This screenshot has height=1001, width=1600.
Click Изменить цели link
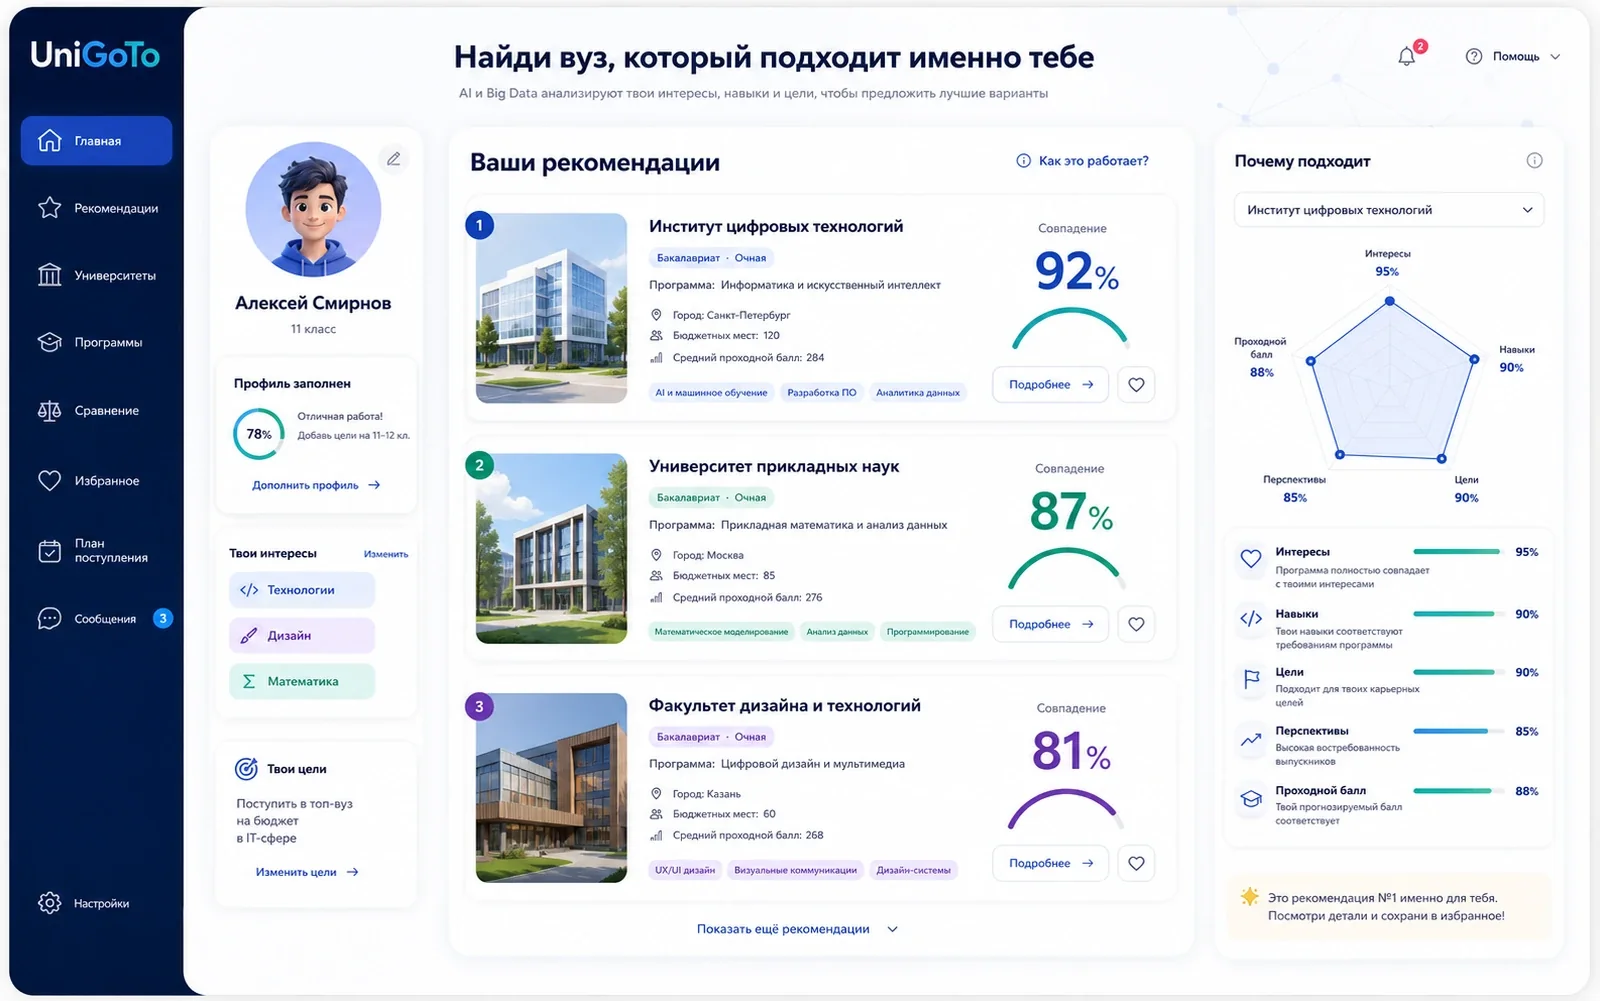[307, 872]
